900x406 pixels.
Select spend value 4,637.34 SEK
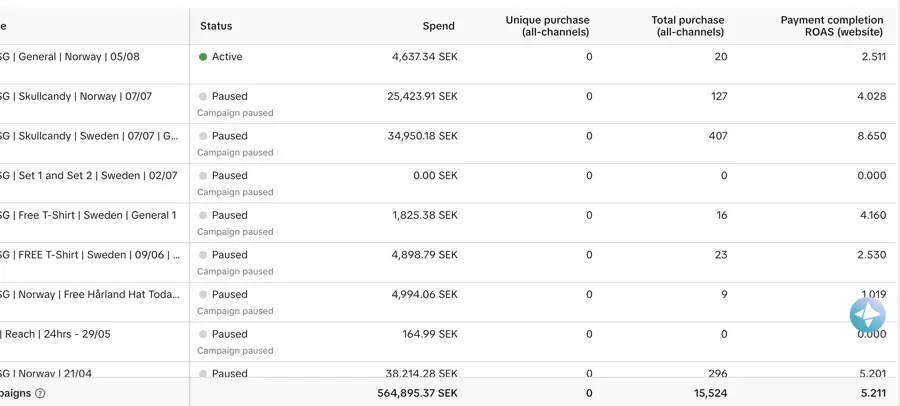pyautogui.click(x=425, y=57)
